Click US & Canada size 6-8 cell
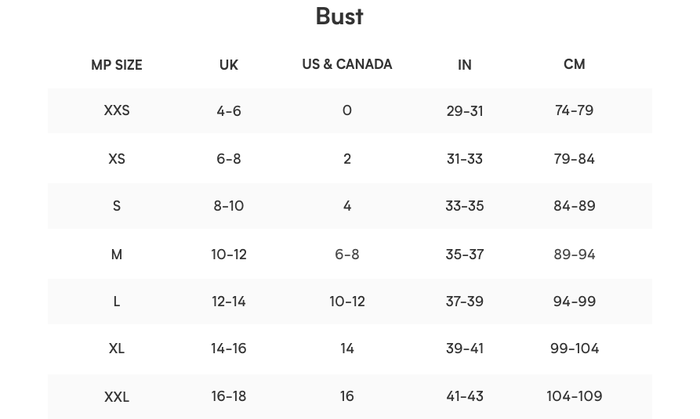 pyautogui.click(x=347, y=254)
